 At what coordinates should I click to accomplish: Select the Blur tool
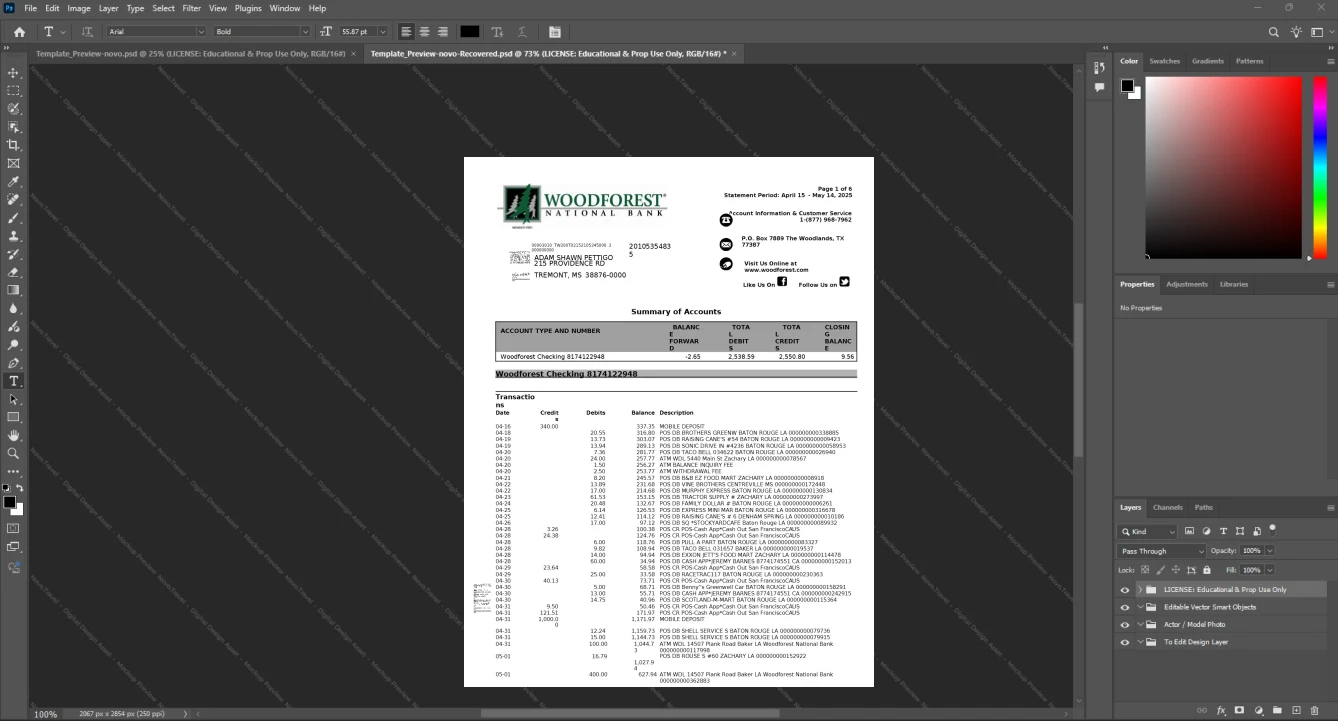click(14, 308)
